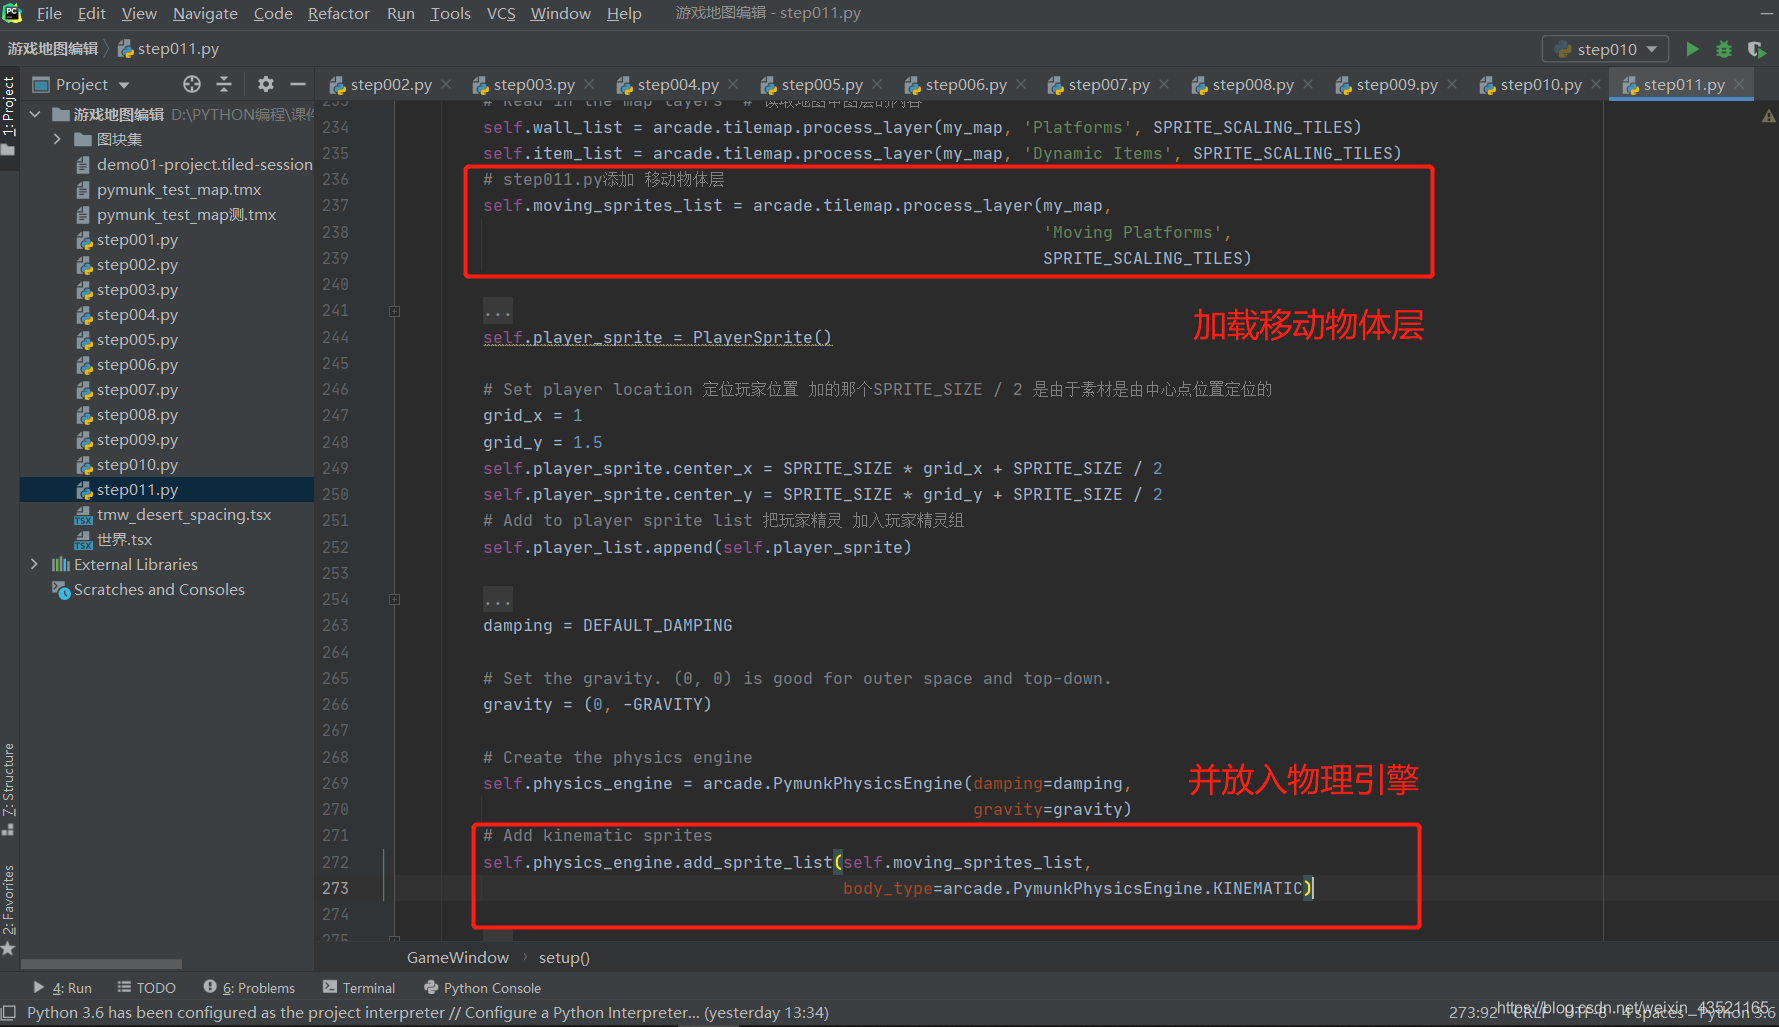
Task: Click the PyCharm logo icon
Action: pyautogui.click(x=12, y=13)
